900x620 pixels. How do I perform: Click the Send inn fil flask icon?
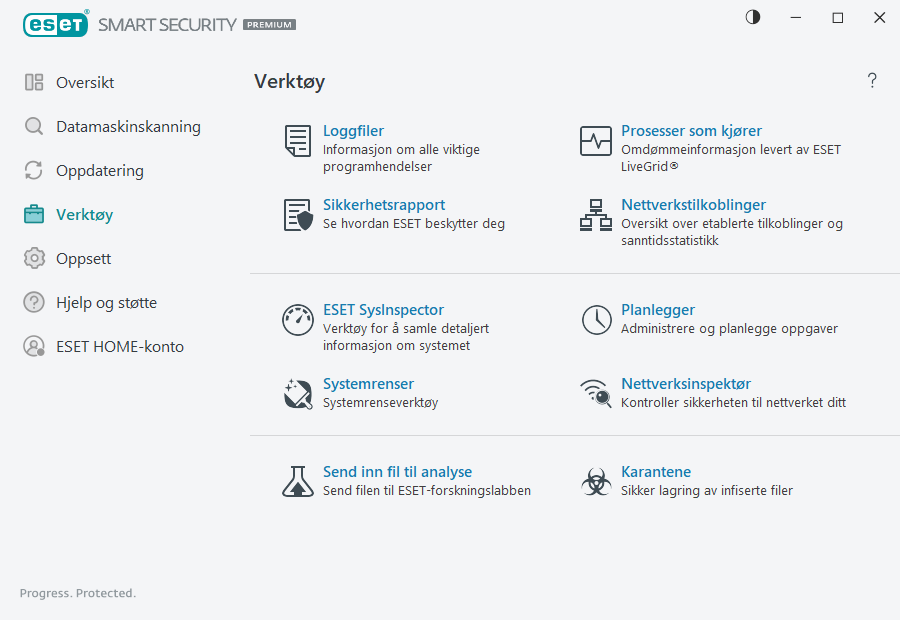pos(297,482)
